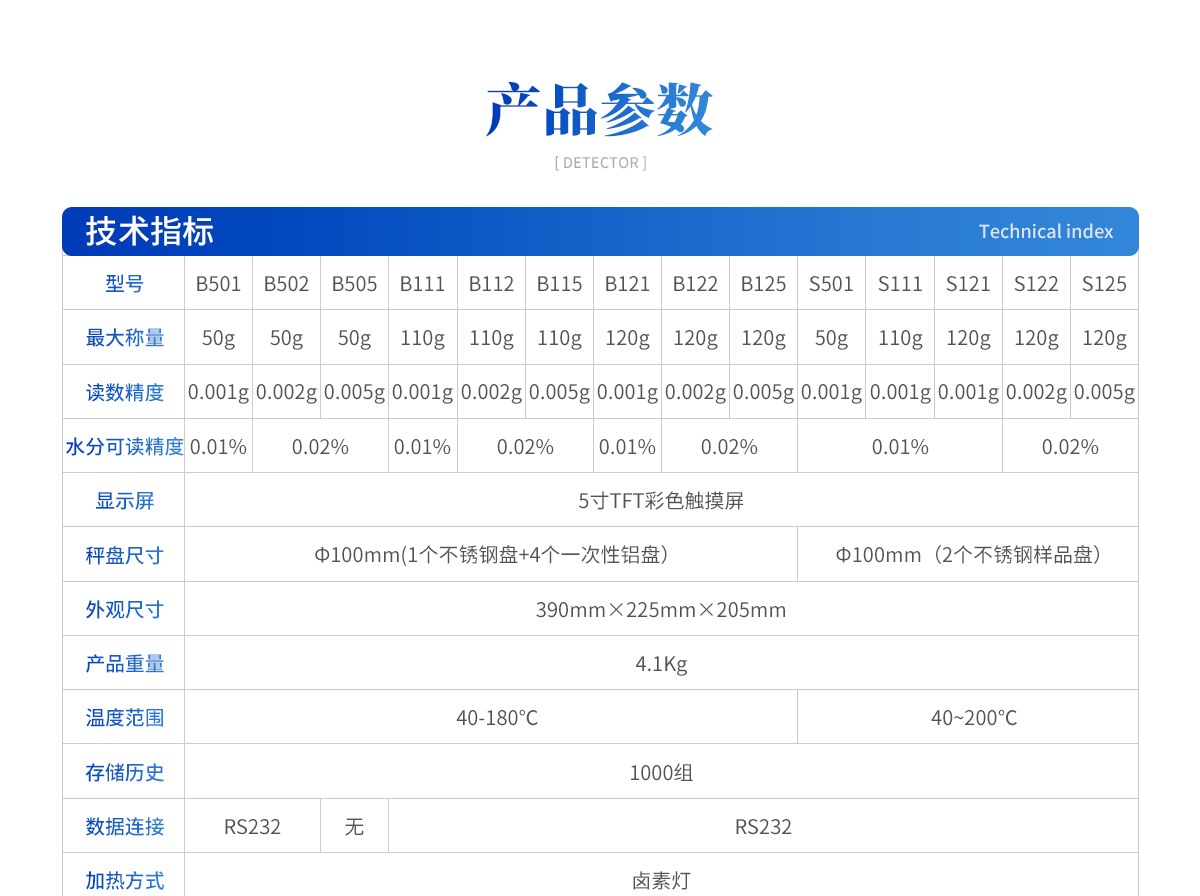Click the 存储历史 row label
Viewport: 1200px width, 896px height.
124,772
